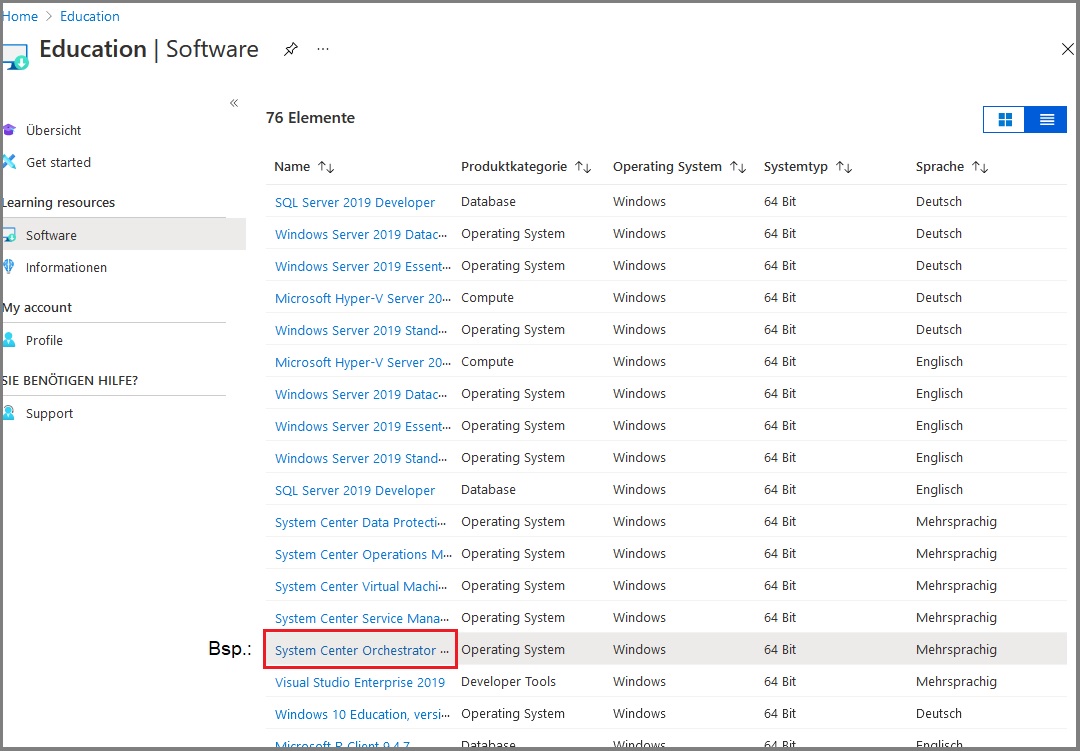The height and width of the screenshot is (751, 1080).
Task: Click the Übersicht graduation cap icon
Action: [9, 130]
